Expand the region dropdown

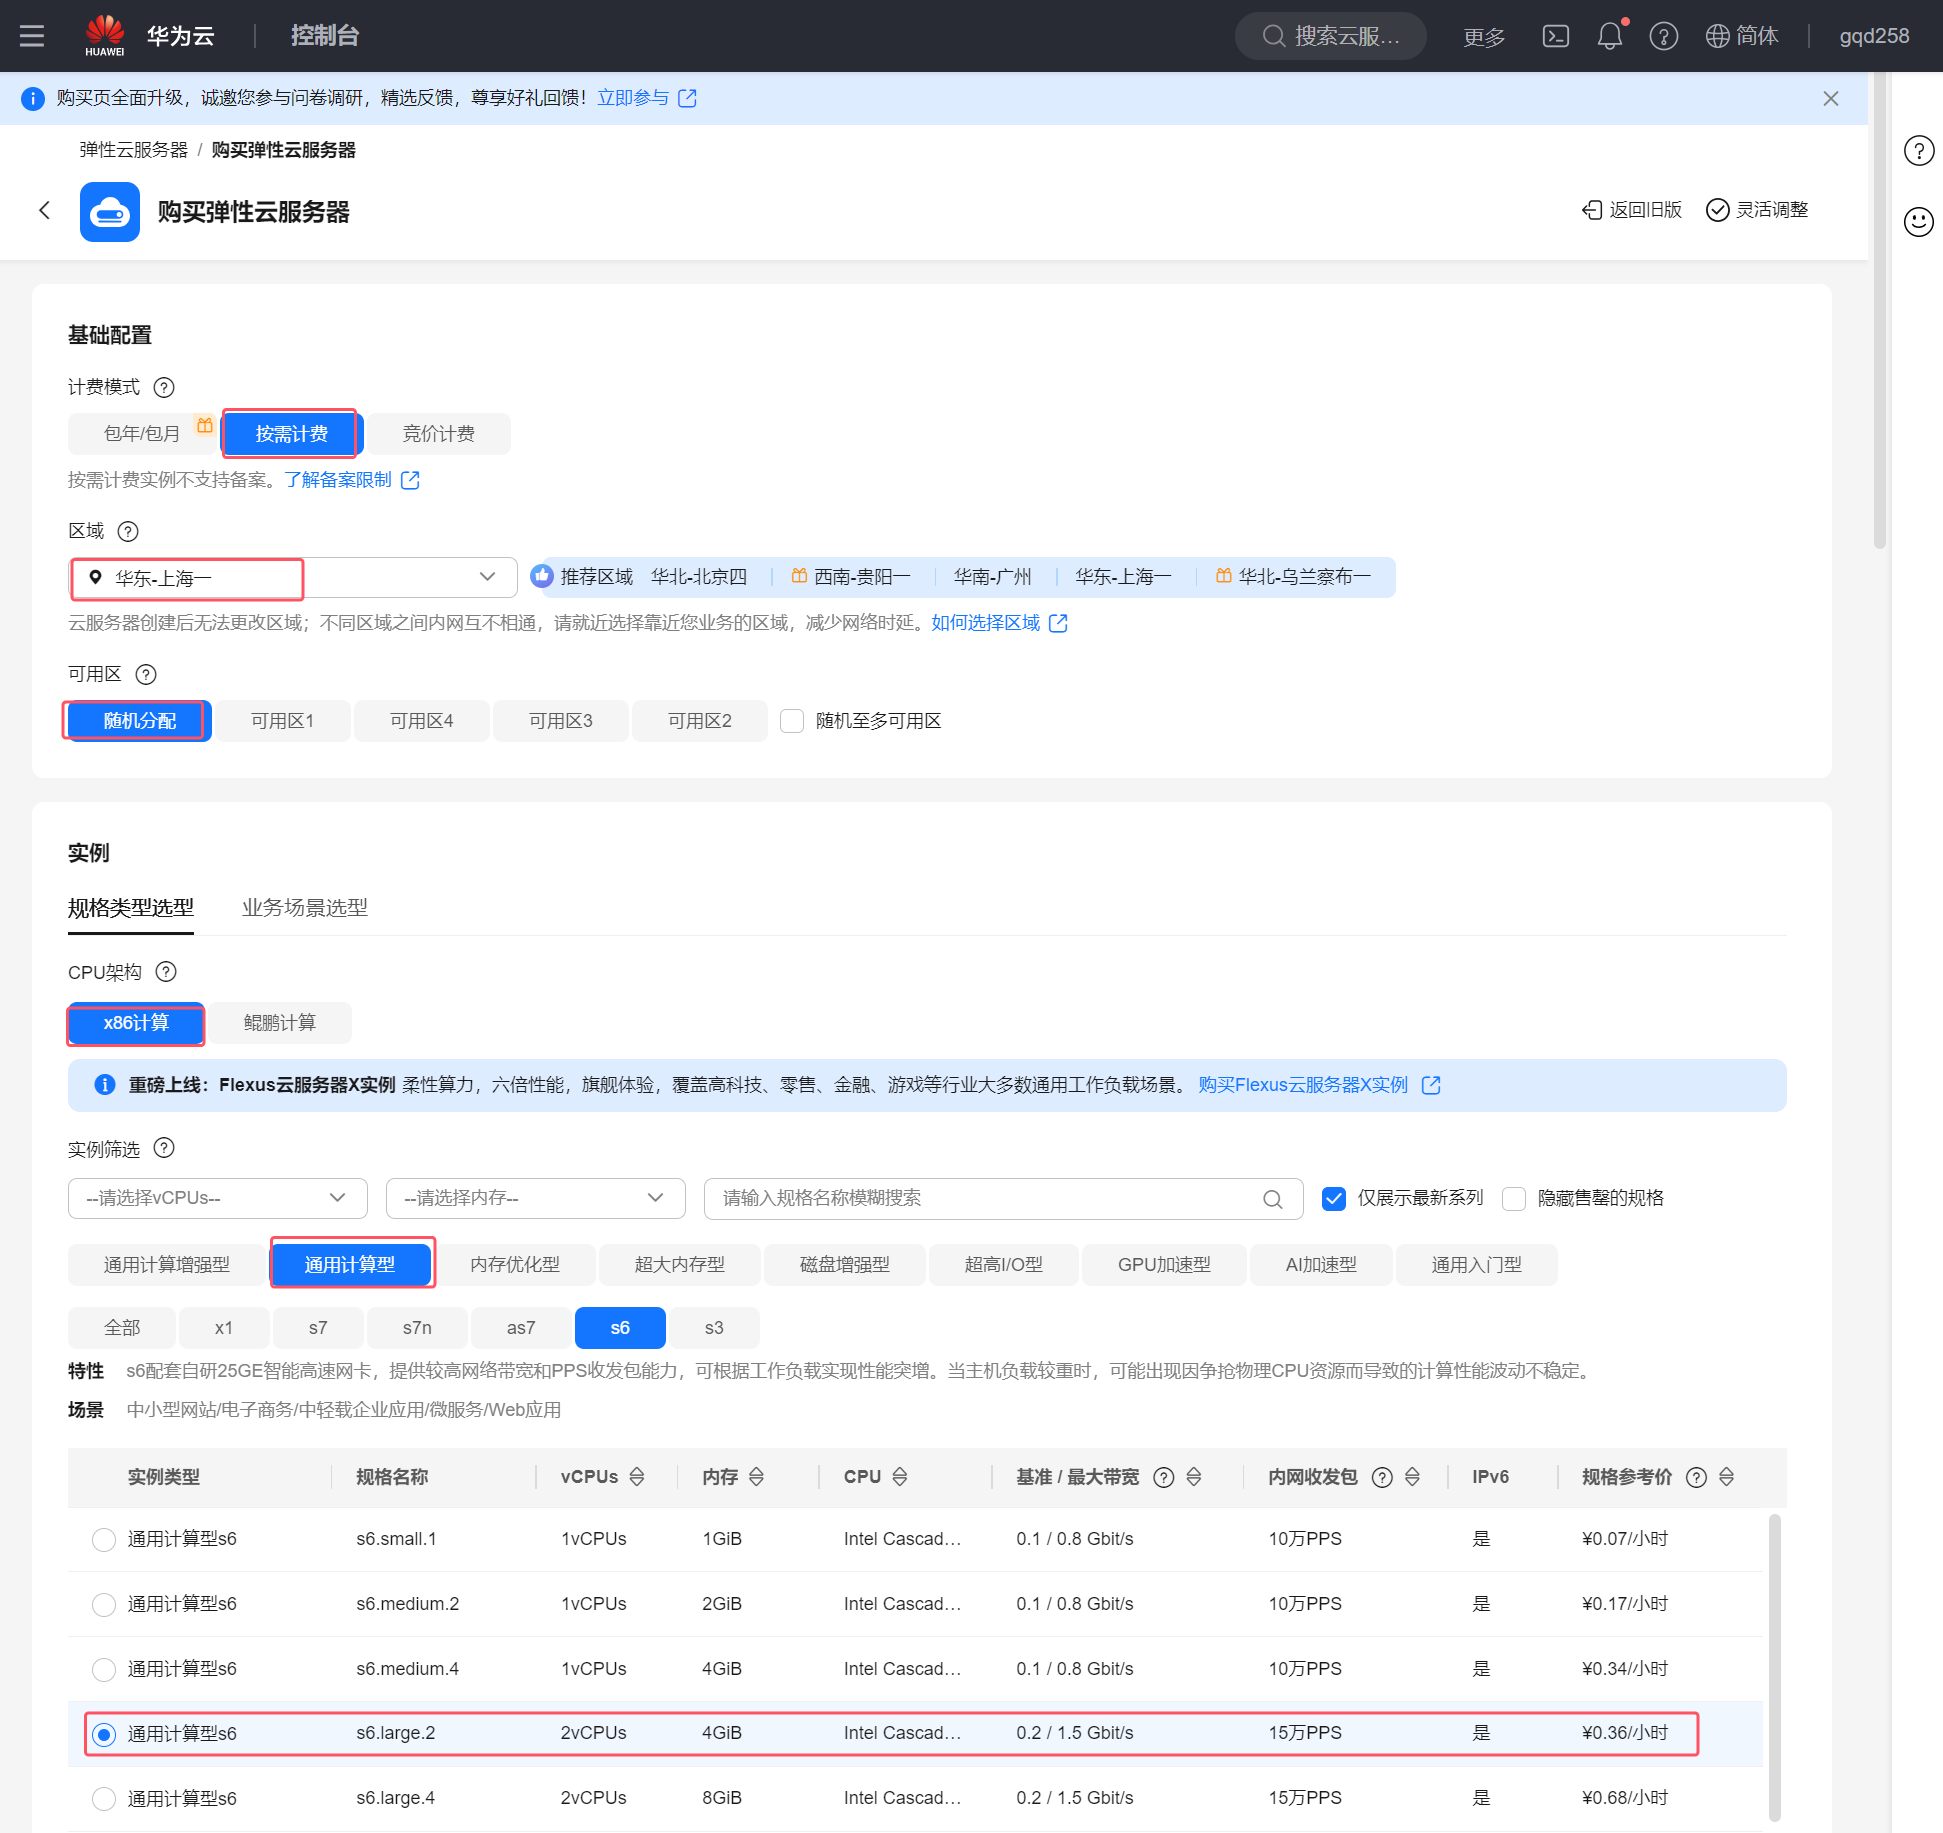(x=293, y=577)
